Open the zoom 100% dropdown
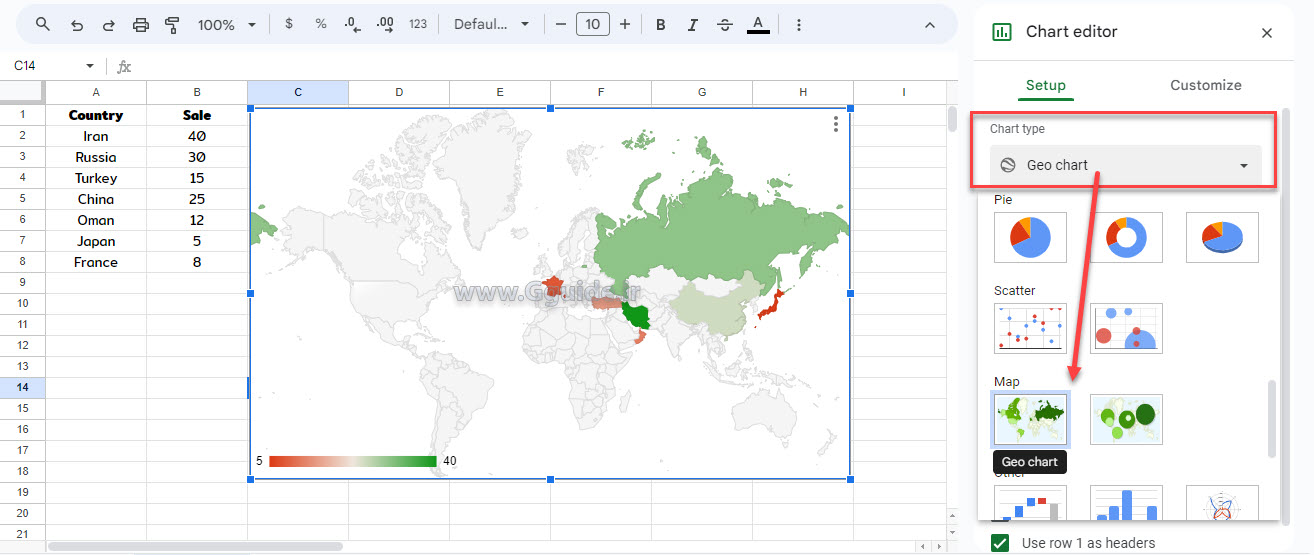Screen dimensions: 1314x555 coord(227,24)
